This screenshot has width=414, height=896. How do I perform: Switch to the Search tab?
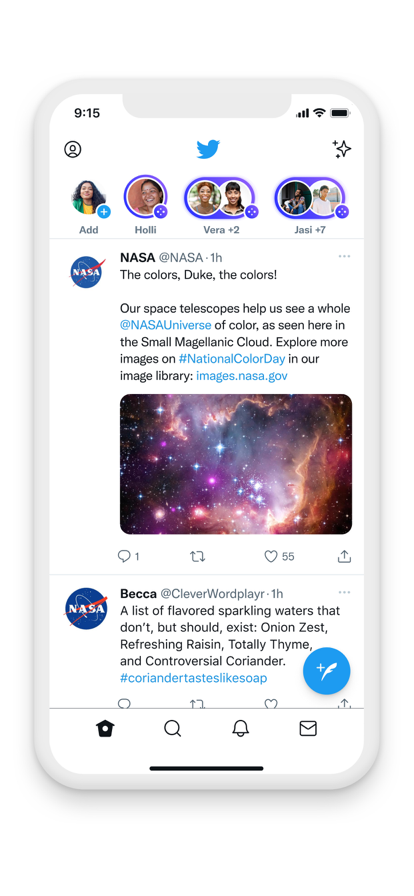(x=173, y=729)
